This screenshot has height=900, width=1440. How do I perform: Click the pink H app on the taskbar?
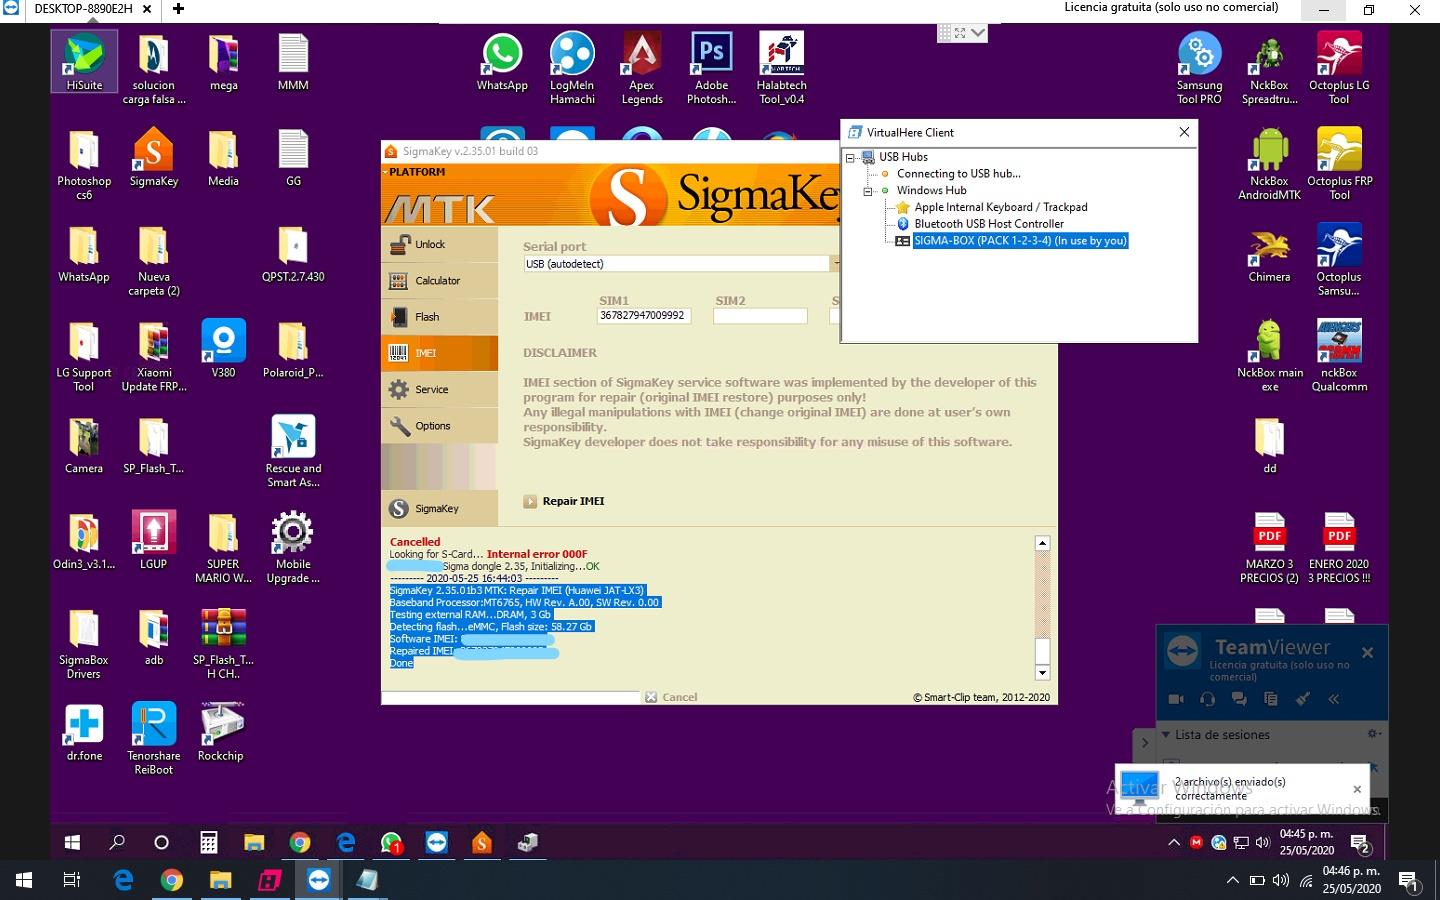(x=269, y=880)
